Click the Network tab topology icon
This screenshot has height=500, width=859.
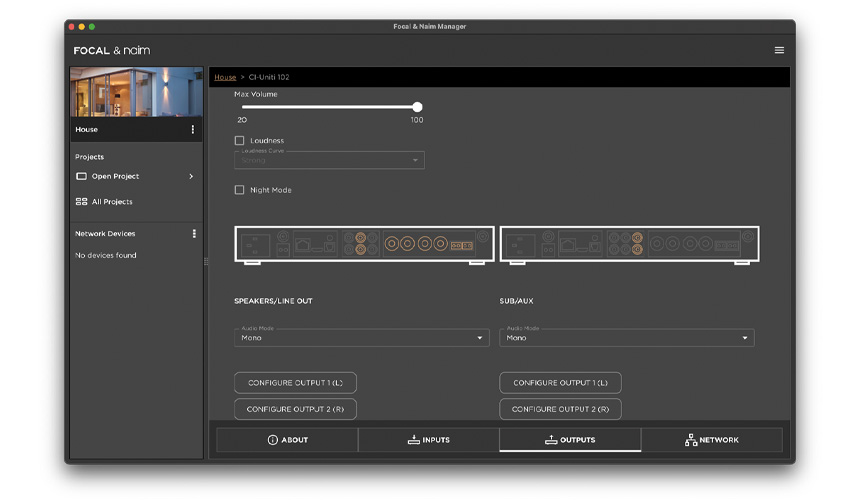[x=691, y=440]
